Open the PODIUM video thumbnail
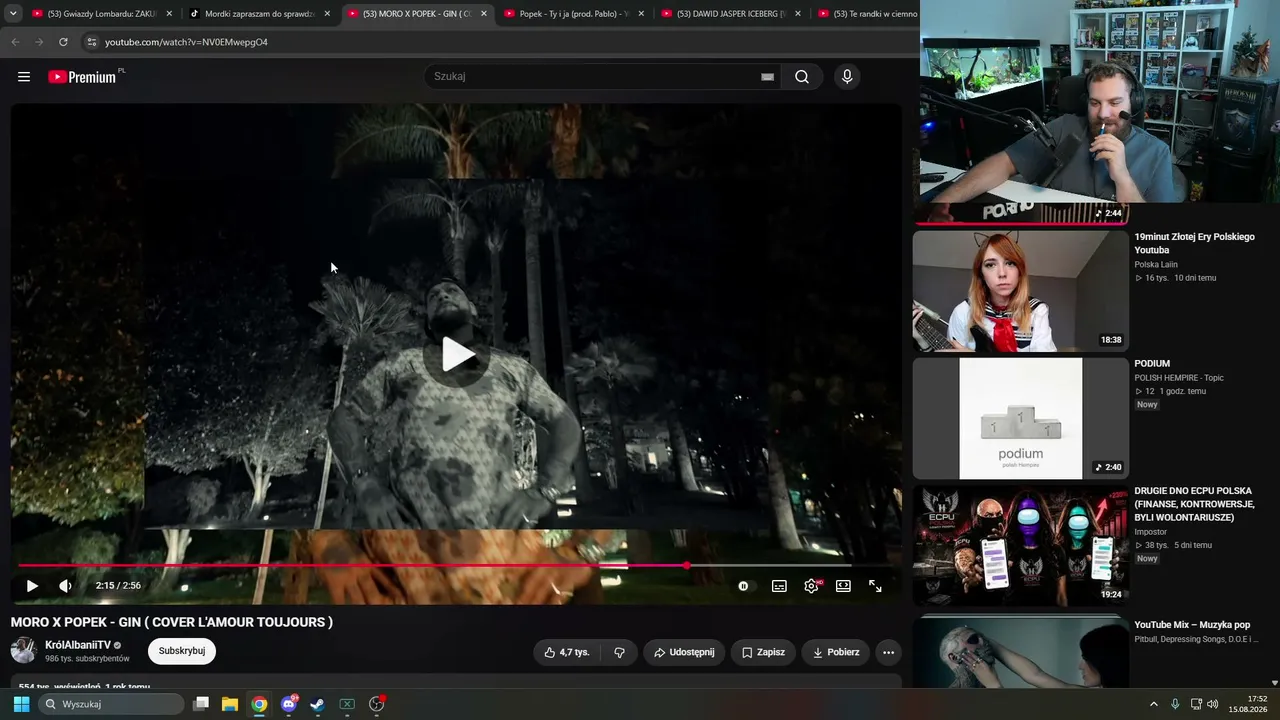This screenshot has height=720, width=1280. 1020,419
